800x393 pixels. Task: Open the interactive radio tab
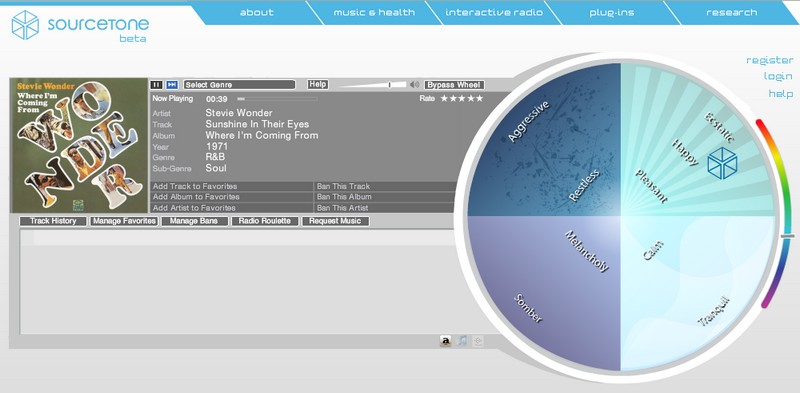click(x=494, y=12)
